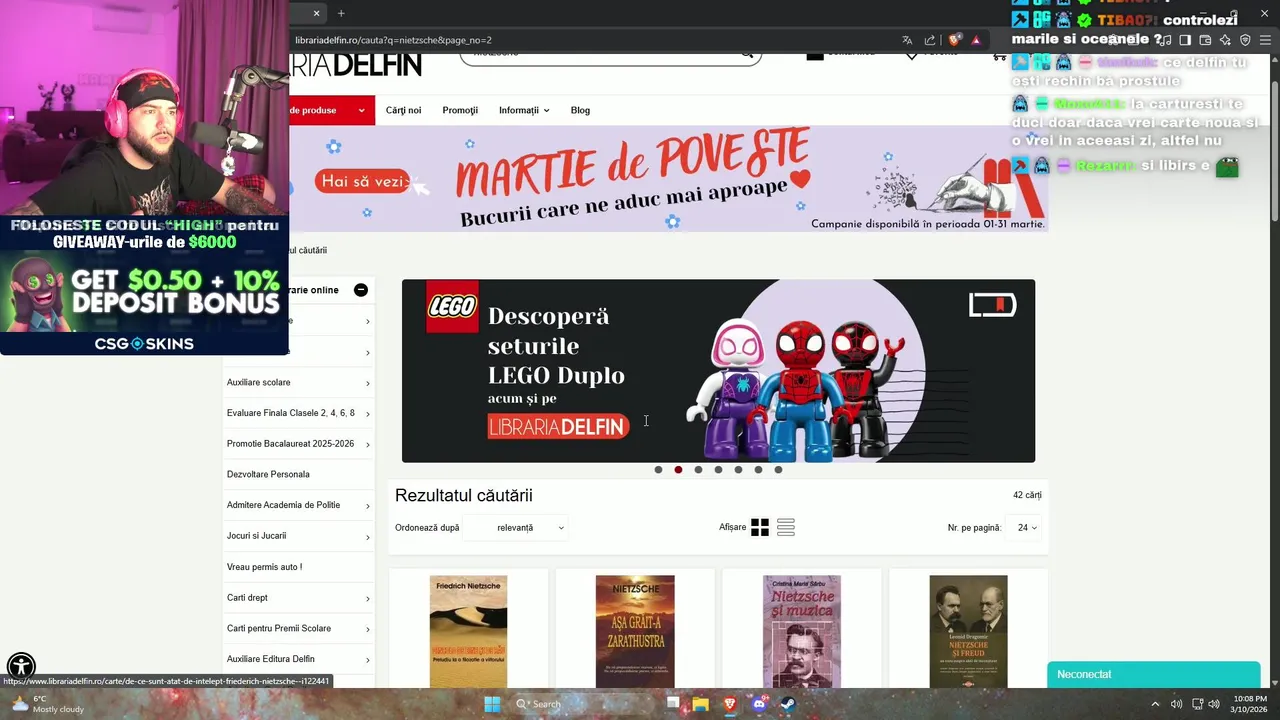Open Task View in taskbar
This screenshot has width=1280, height=720.
point(673,704)
